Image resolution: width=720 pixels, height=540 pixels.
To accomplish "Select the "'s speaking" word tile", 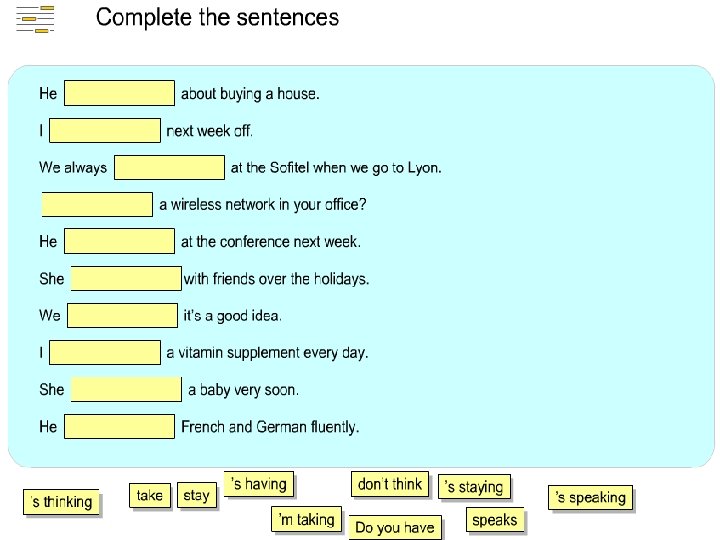I will (x=591, y=497).
